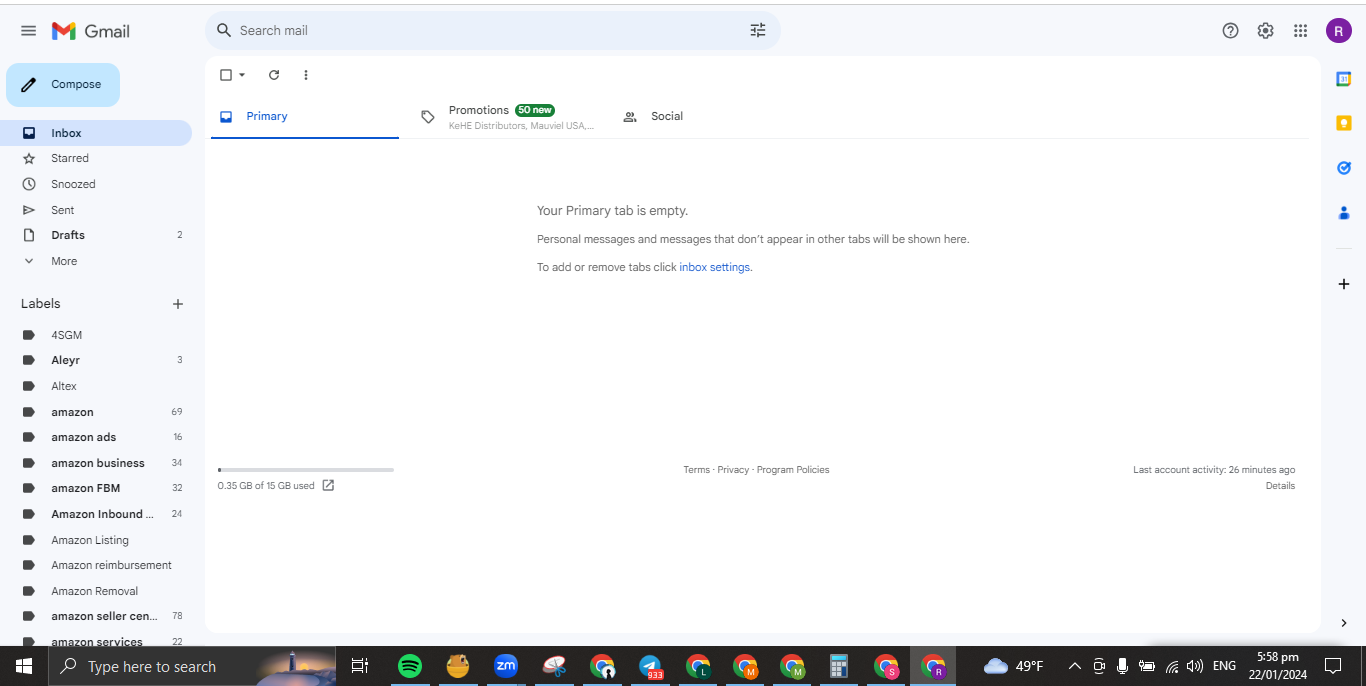The height and width of the screenshot is (686, 1366).
Task: Open the storage management external link icon
Action: [328, 486]
